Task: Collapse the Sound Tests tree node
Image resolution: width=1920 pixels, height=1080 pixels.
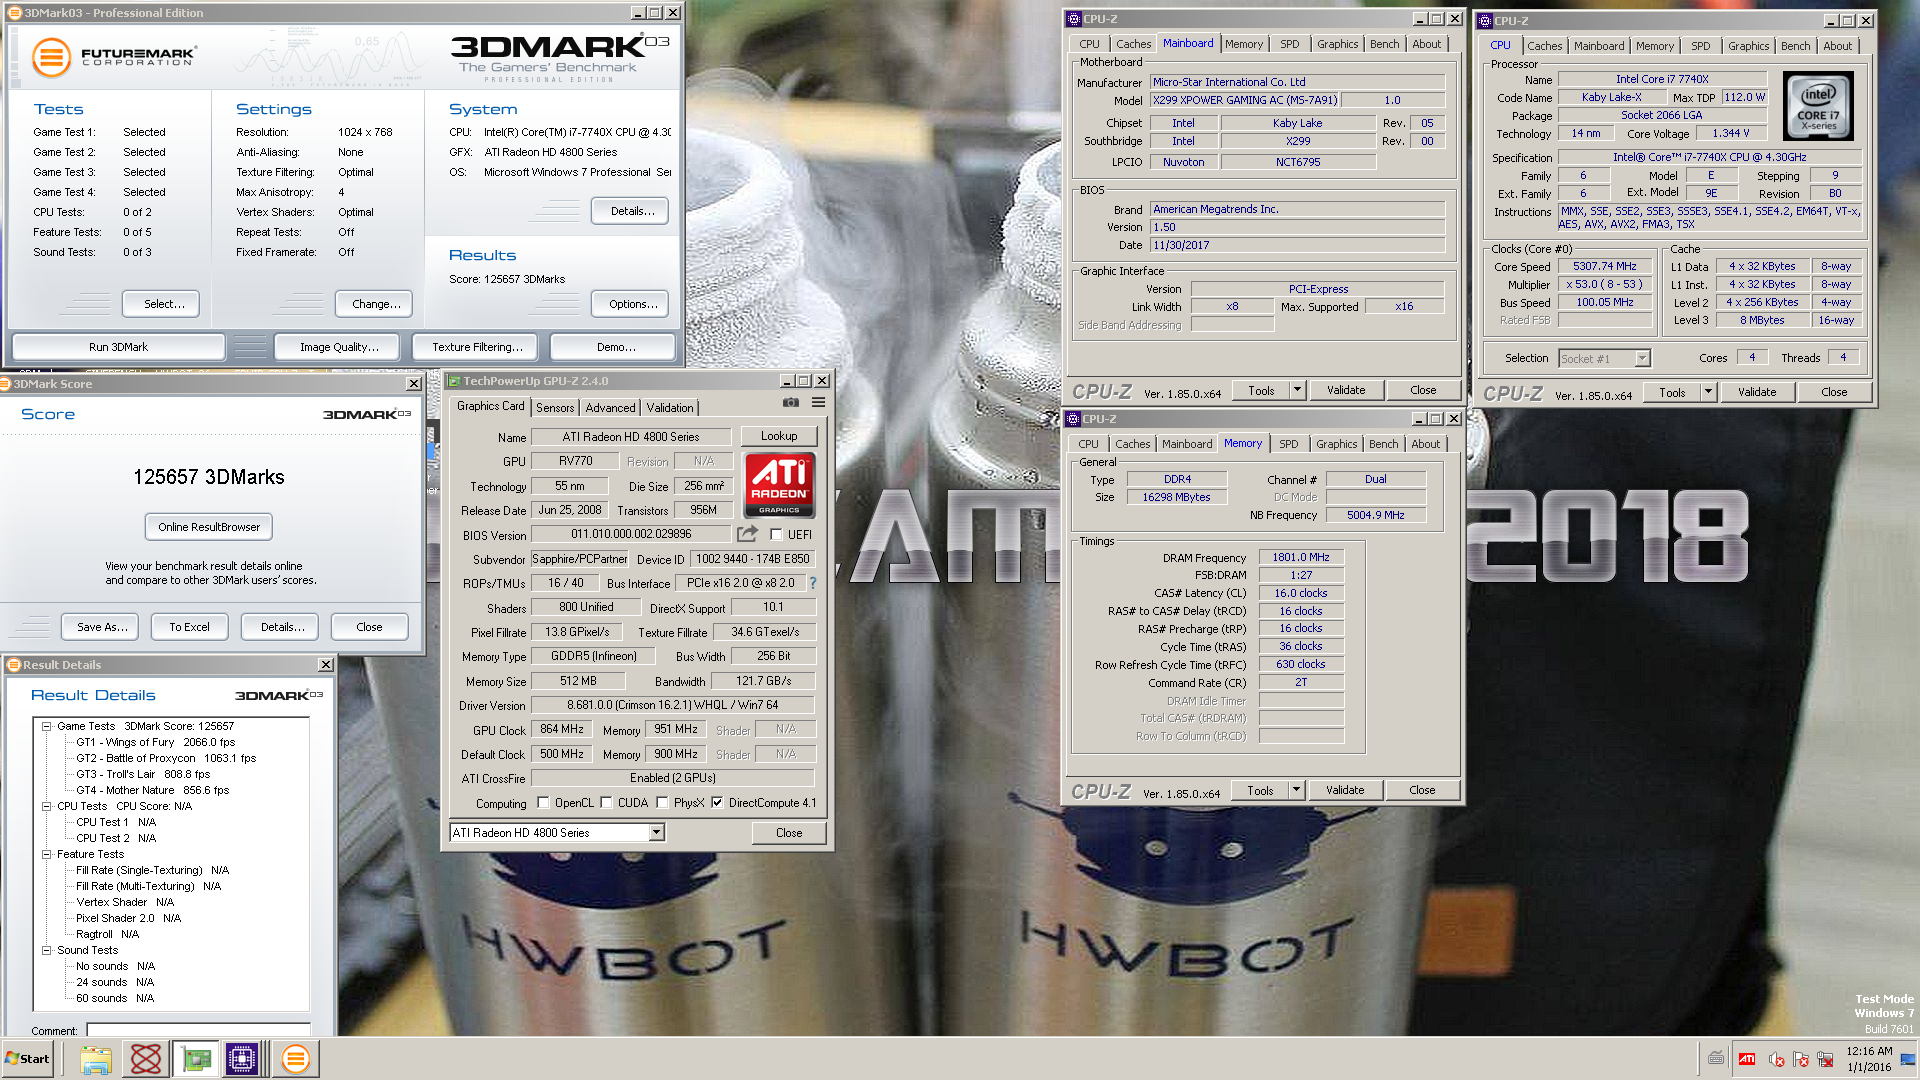Action: tap(46, 951)
